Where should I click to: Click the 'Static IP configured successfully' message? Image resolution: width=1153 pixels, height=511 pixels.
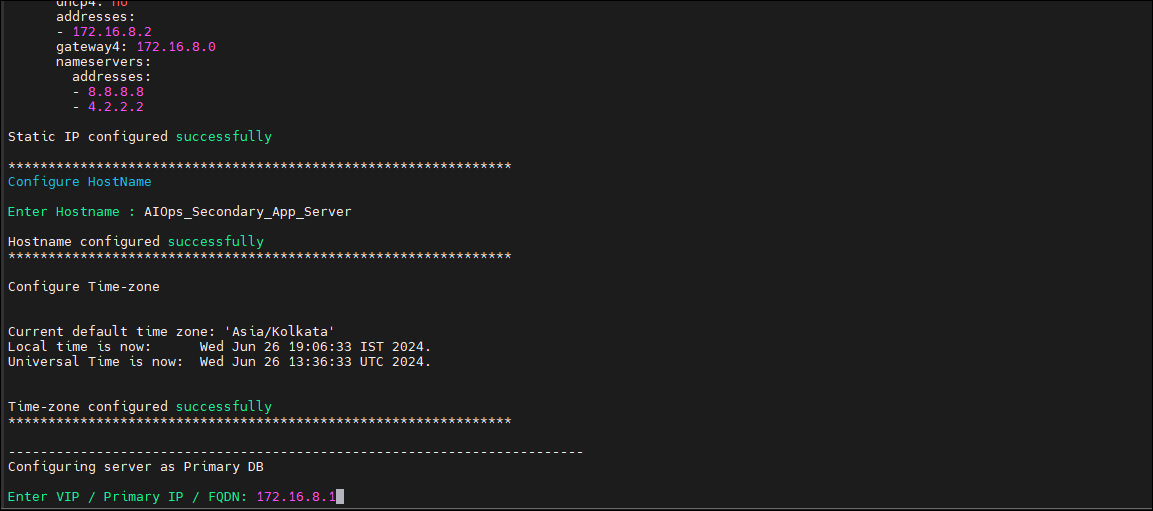point(140,137)
